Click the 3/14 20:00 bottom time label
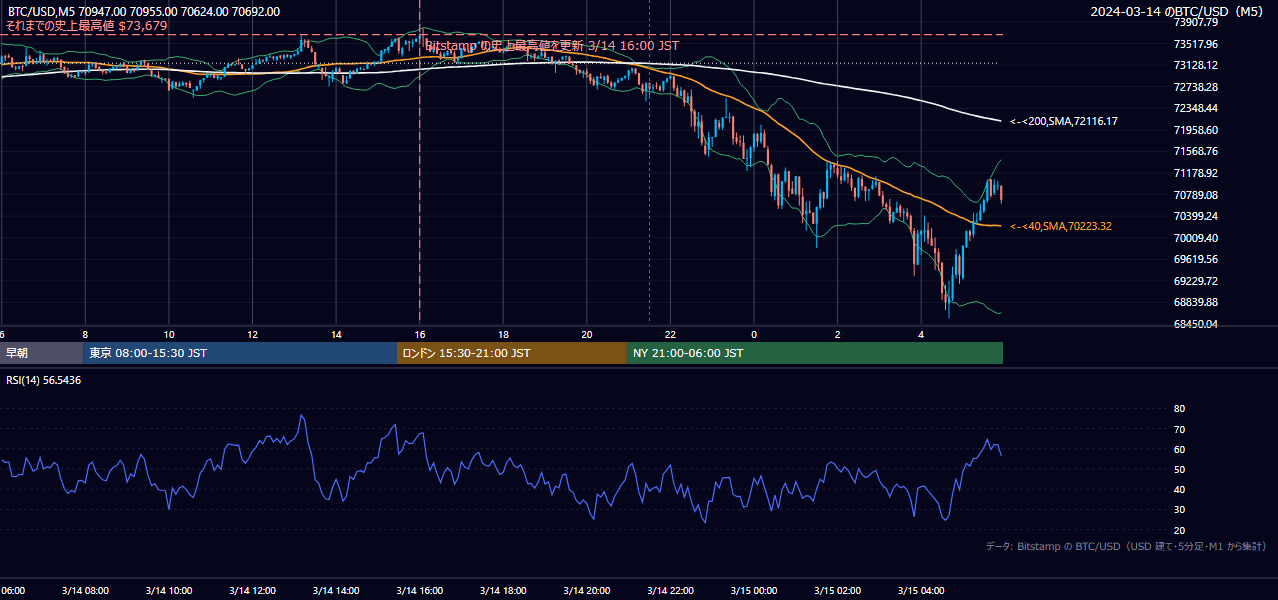Image resolution: width=1278 pixels, height=600 pixels. click(586, 591)
